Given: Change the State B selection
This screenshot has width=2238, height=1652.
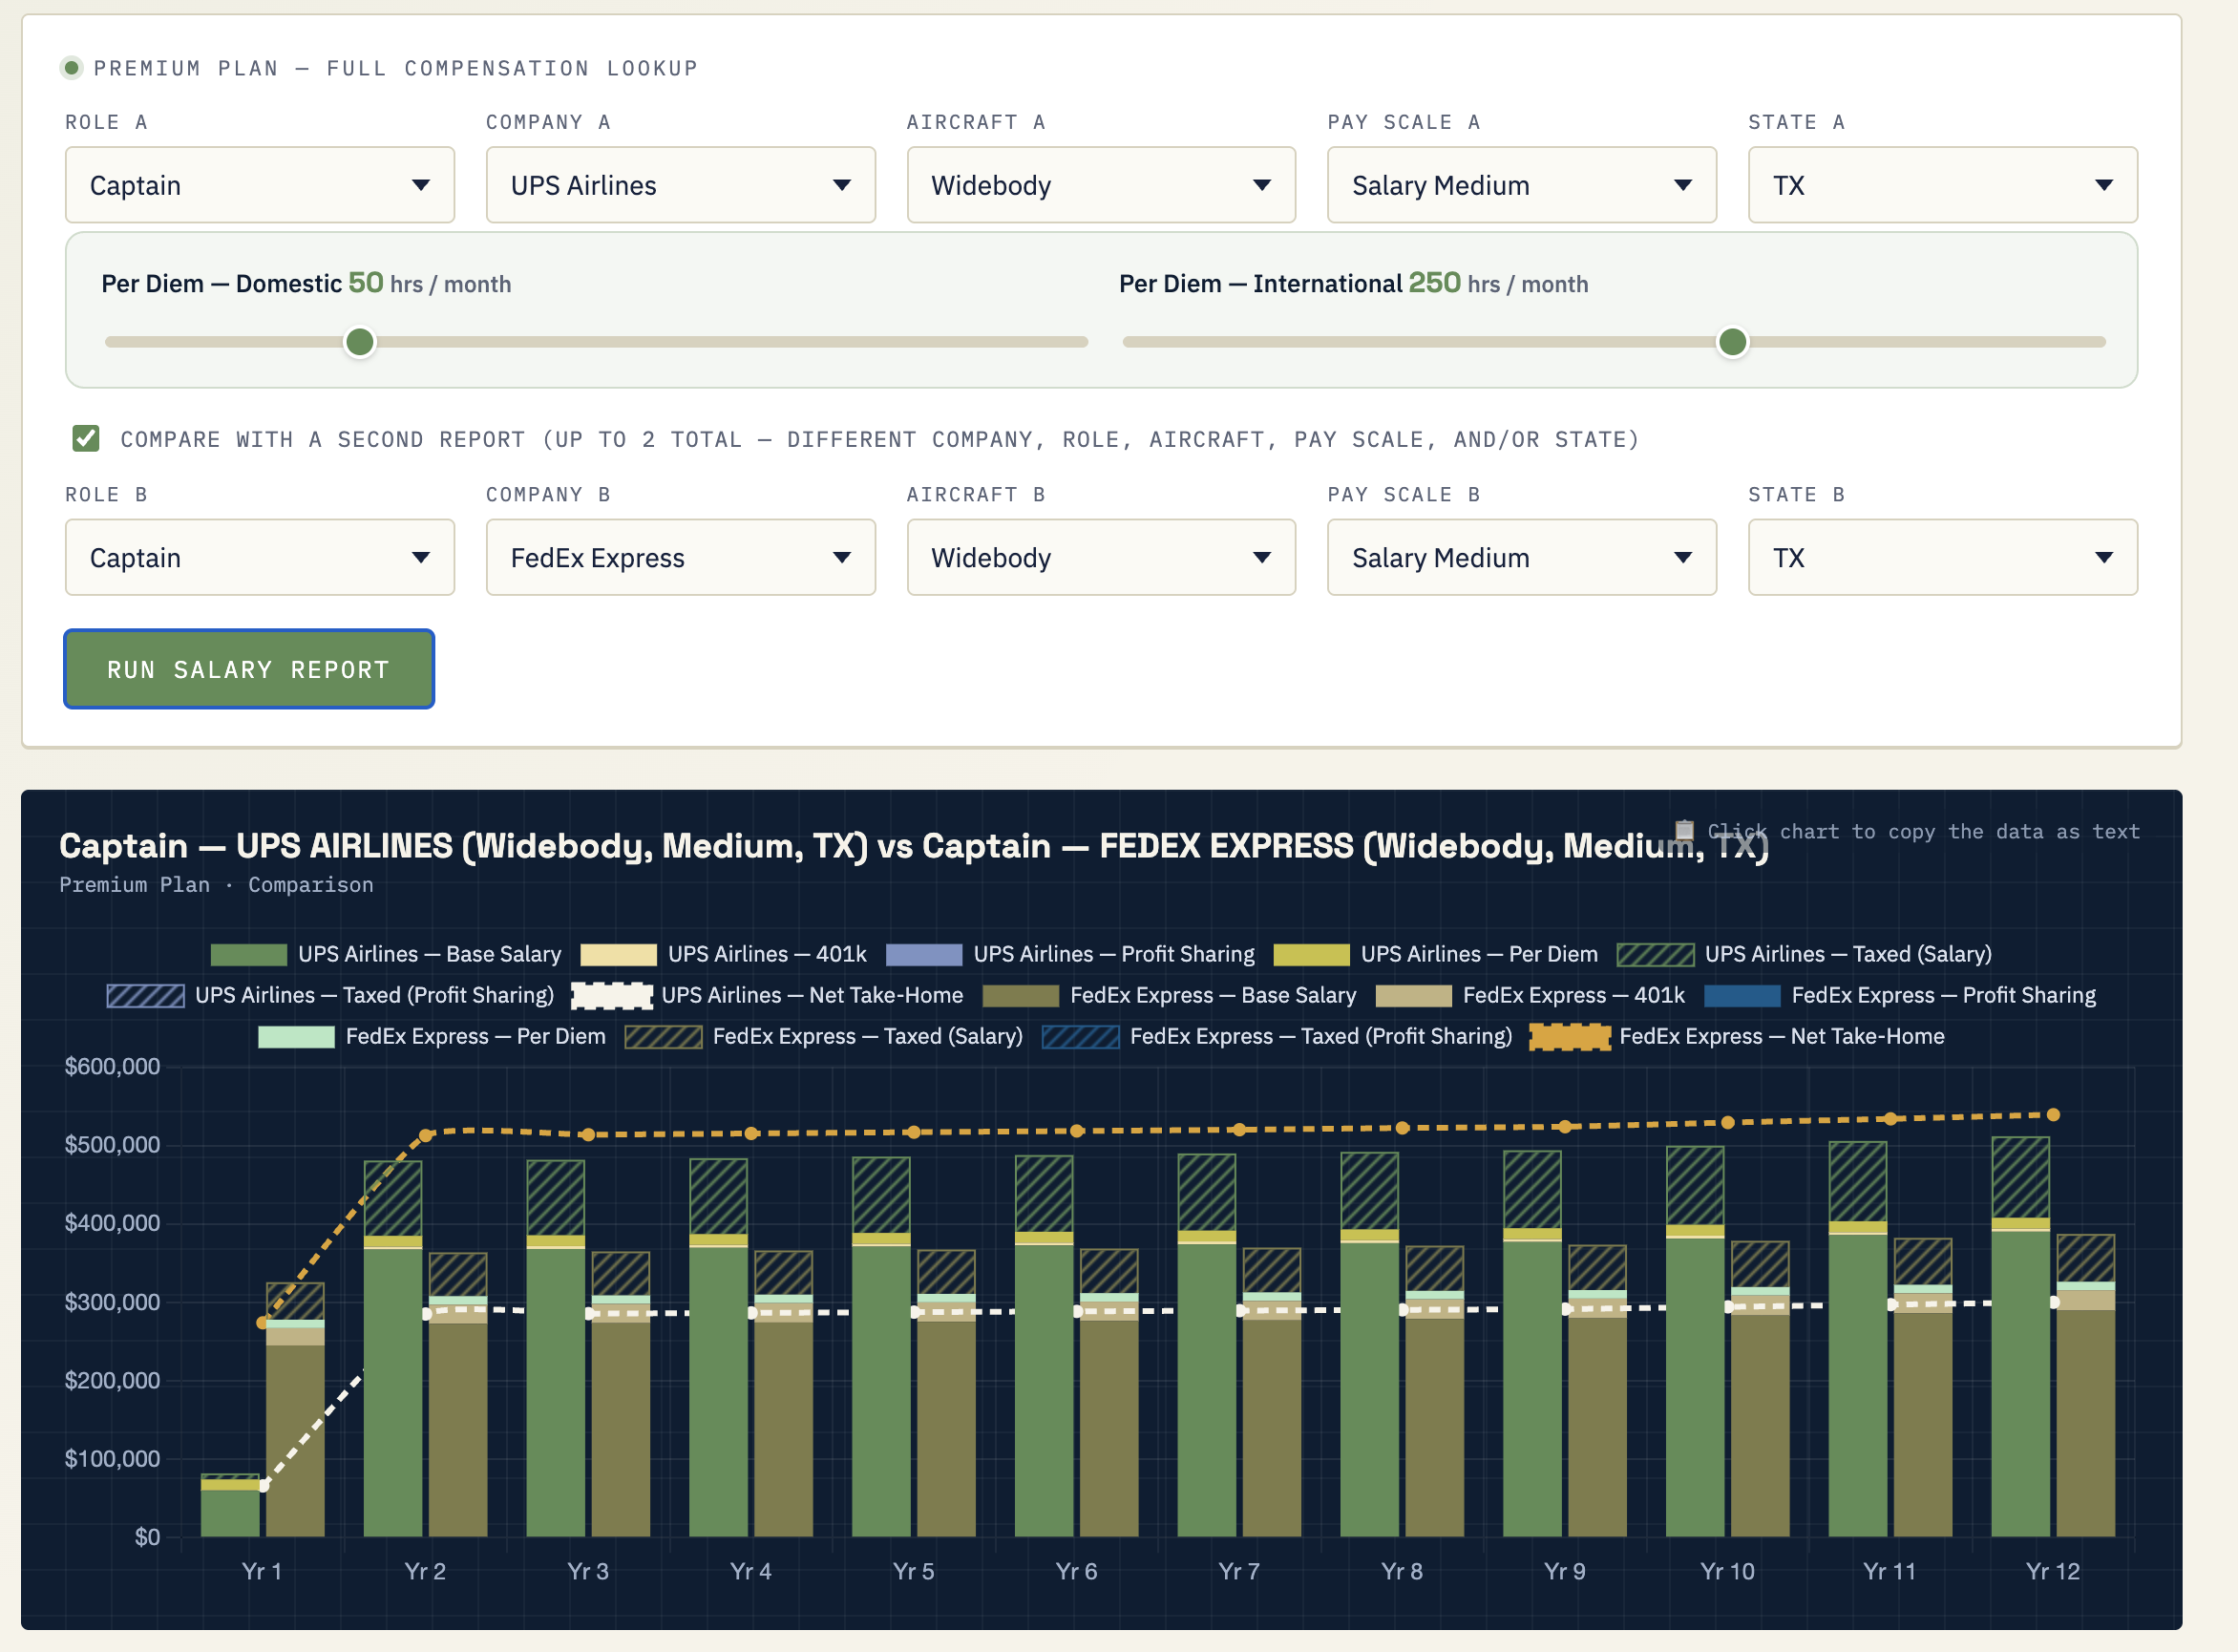Looking at the screenshot, I should tap(1942, 557).
